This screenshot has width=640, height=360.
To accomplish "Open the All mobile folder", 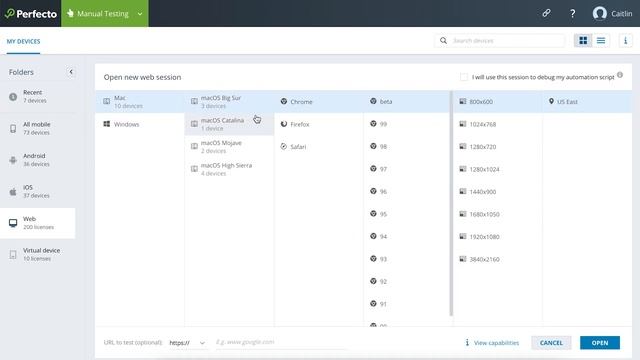I will coord(38,128).
